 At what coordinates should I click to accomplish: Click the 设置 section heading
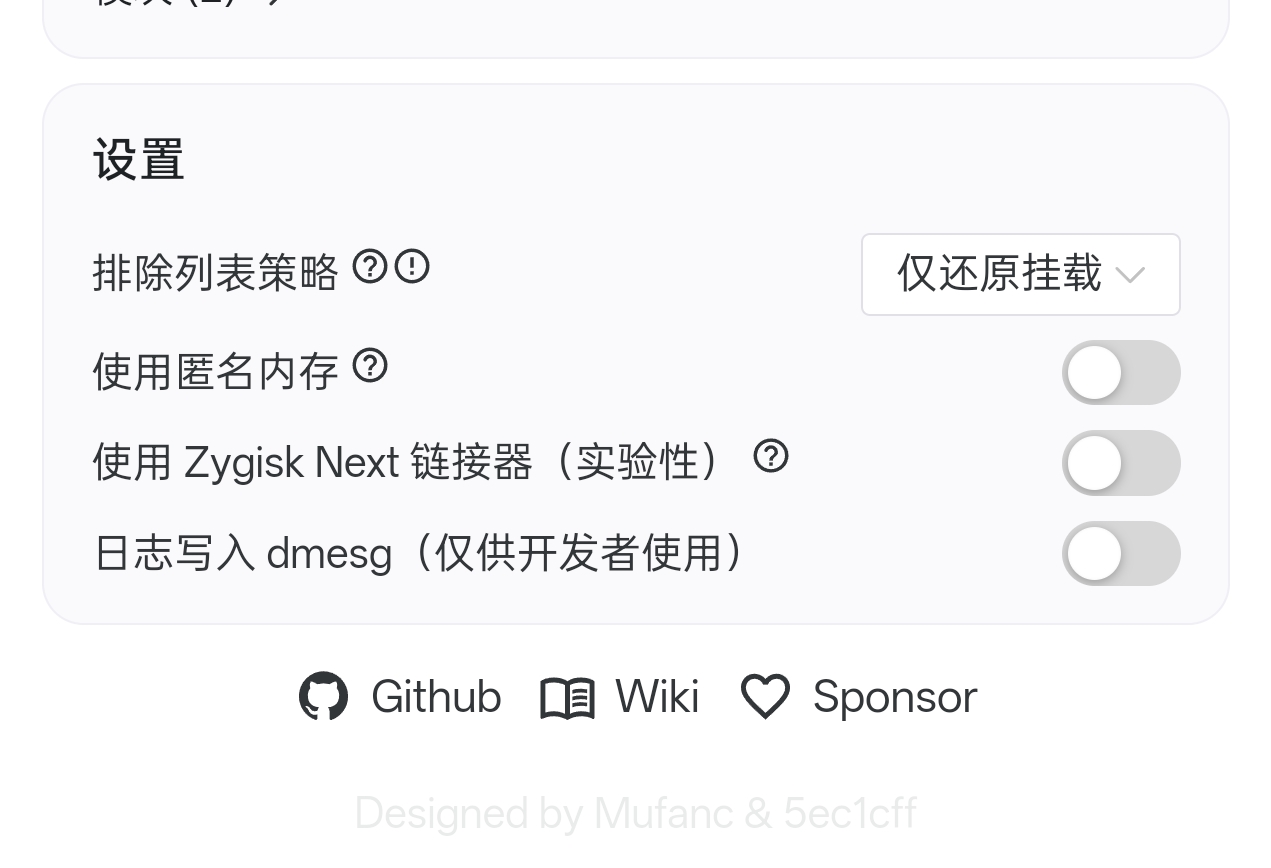click(138, 160)
